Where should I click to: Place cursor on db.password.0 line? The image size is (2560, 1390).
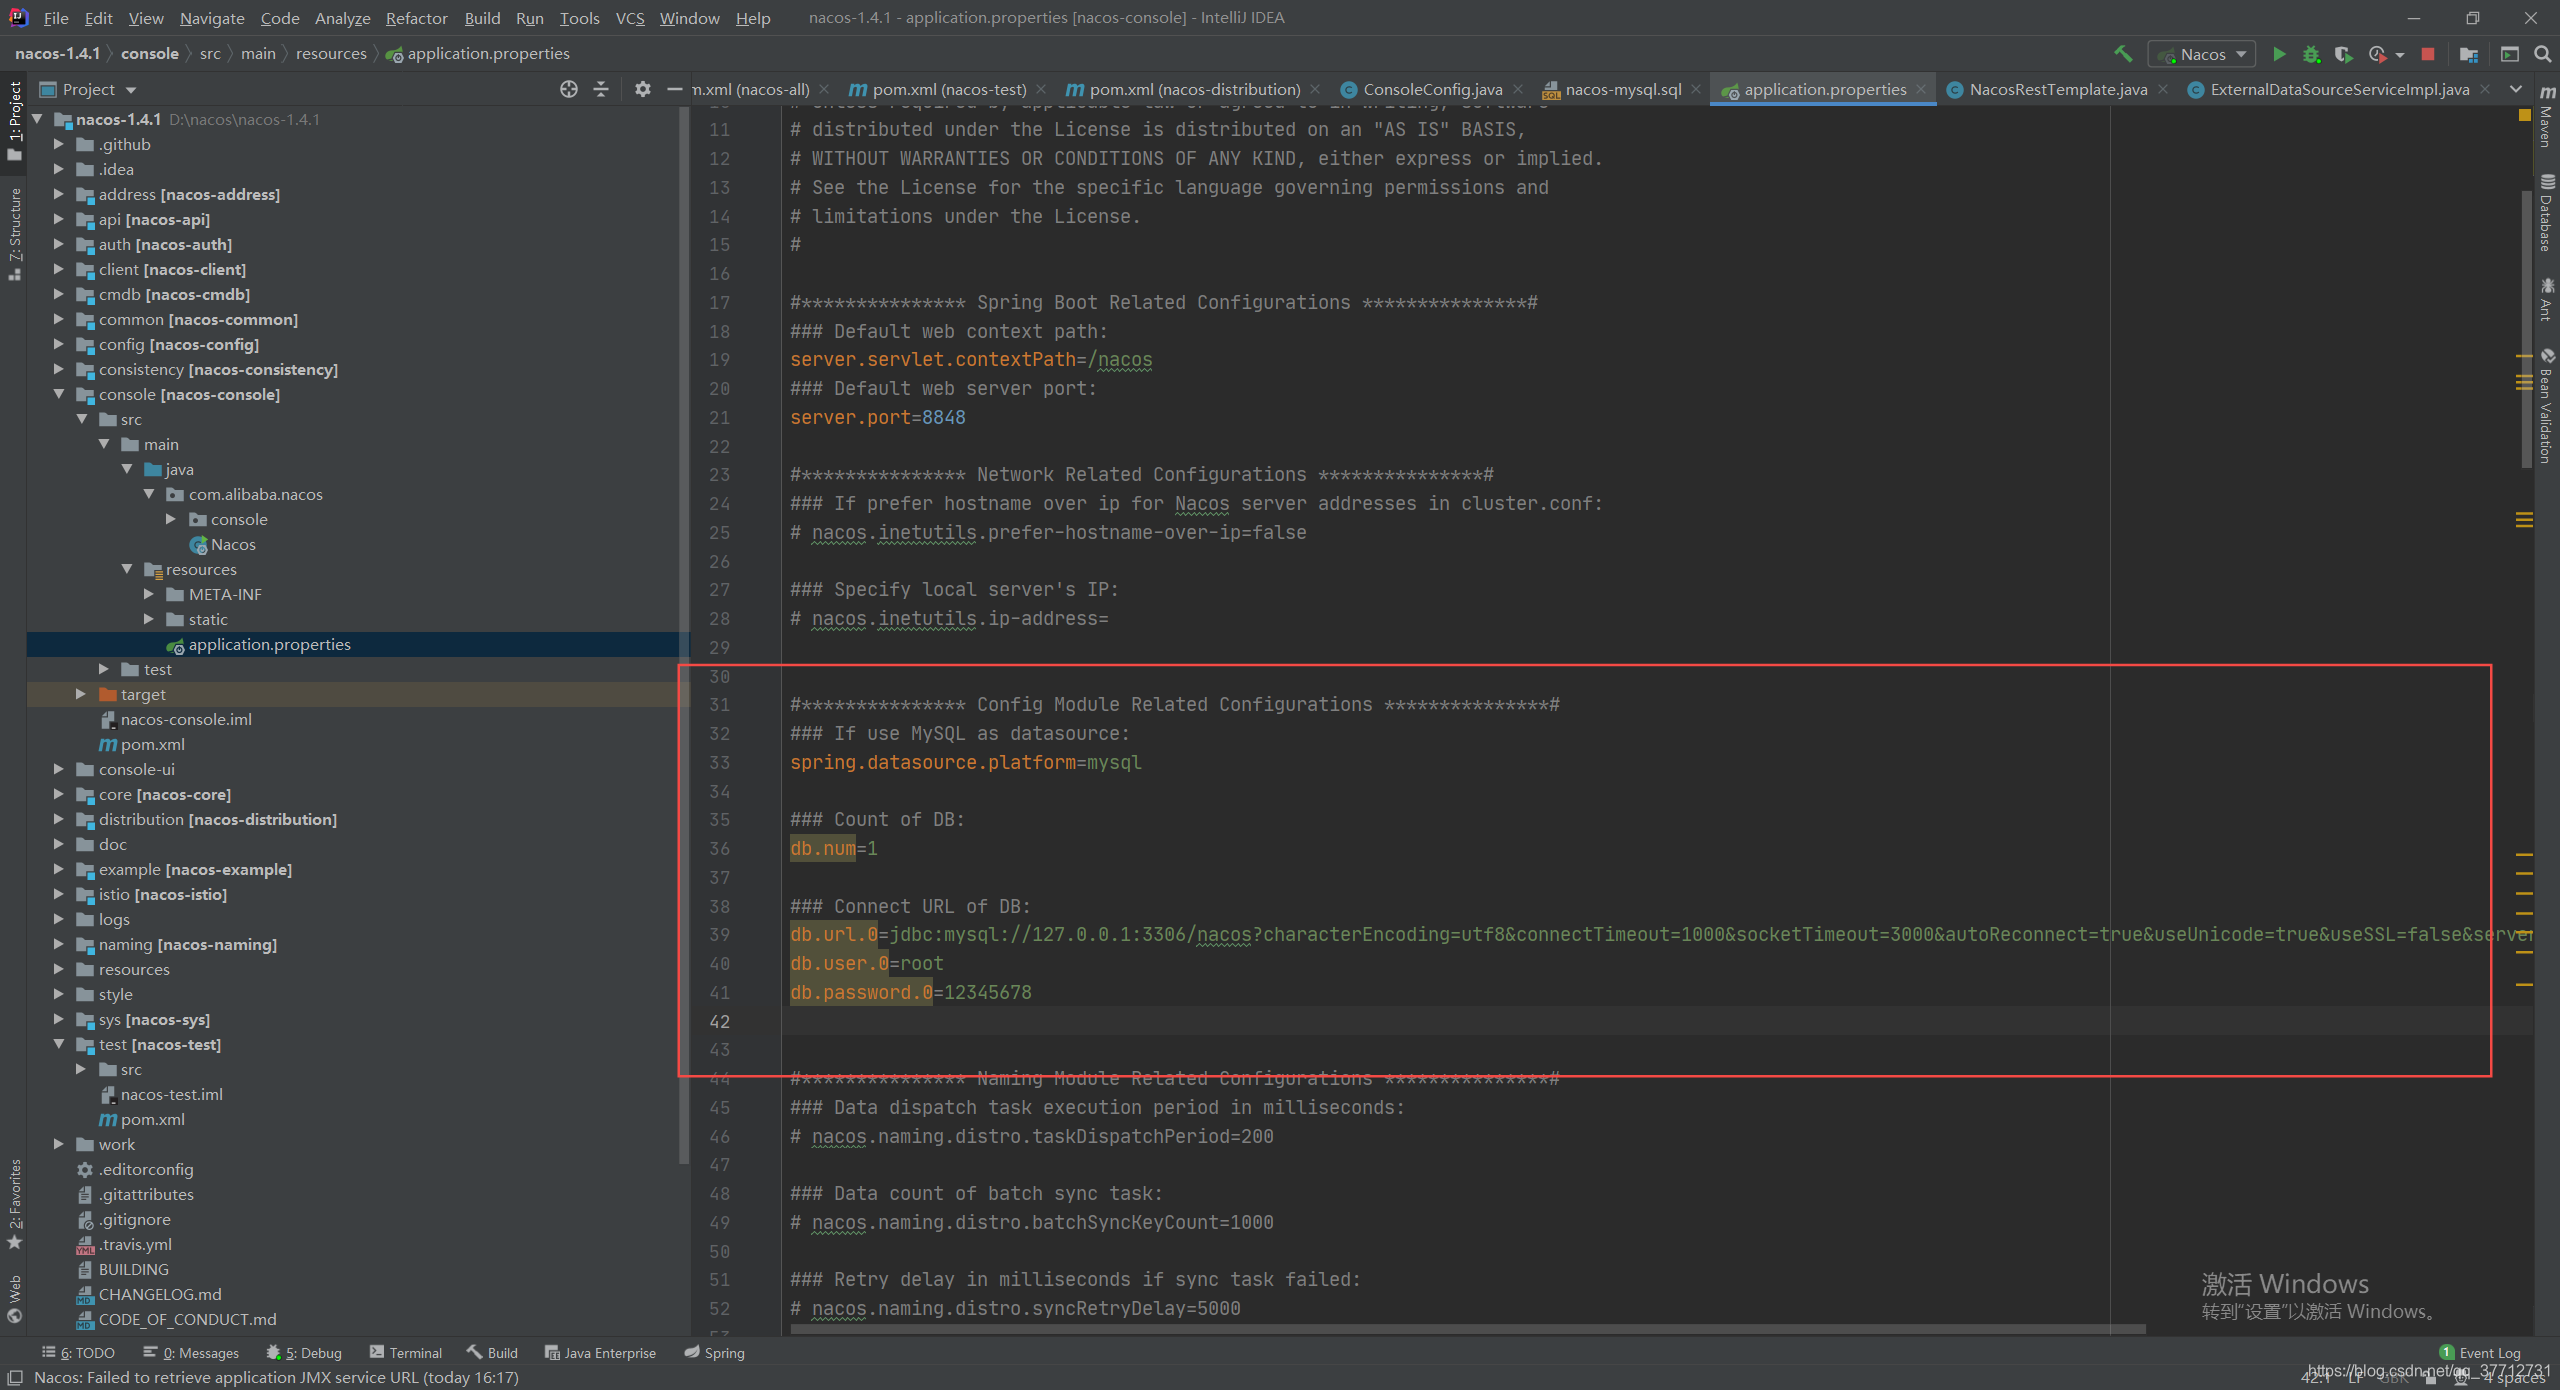[910, 993]
